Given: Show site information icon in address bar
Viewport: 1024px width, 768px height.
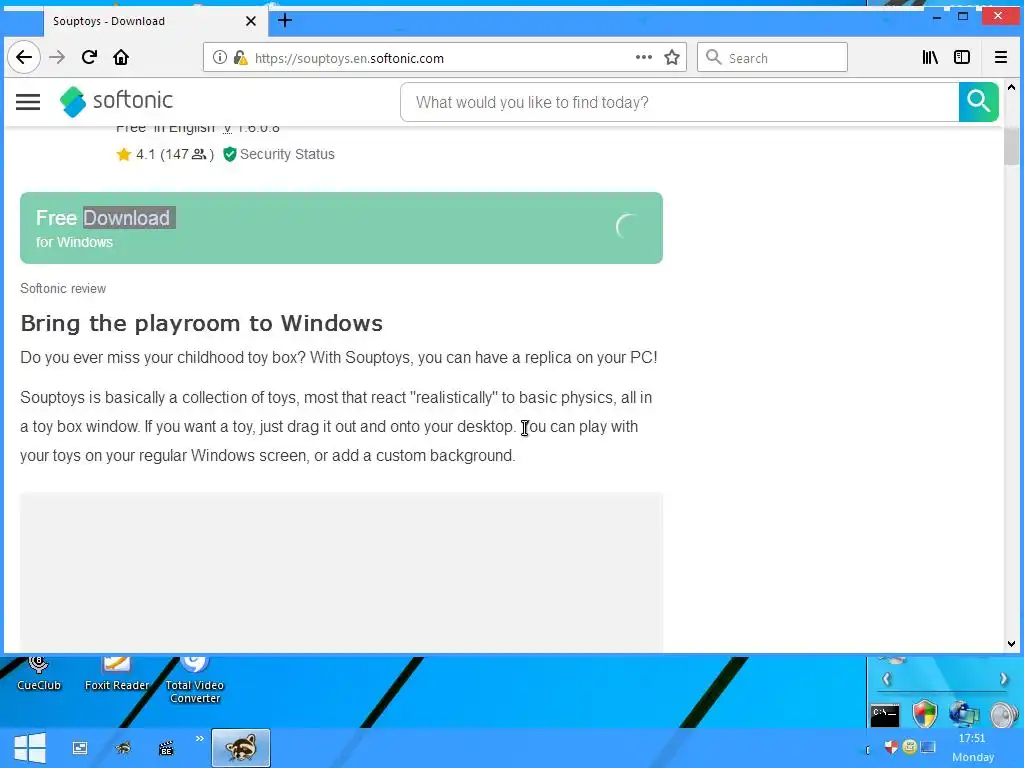Looking at the screenshot, I should pyautogui.click(x=220, y=57).
